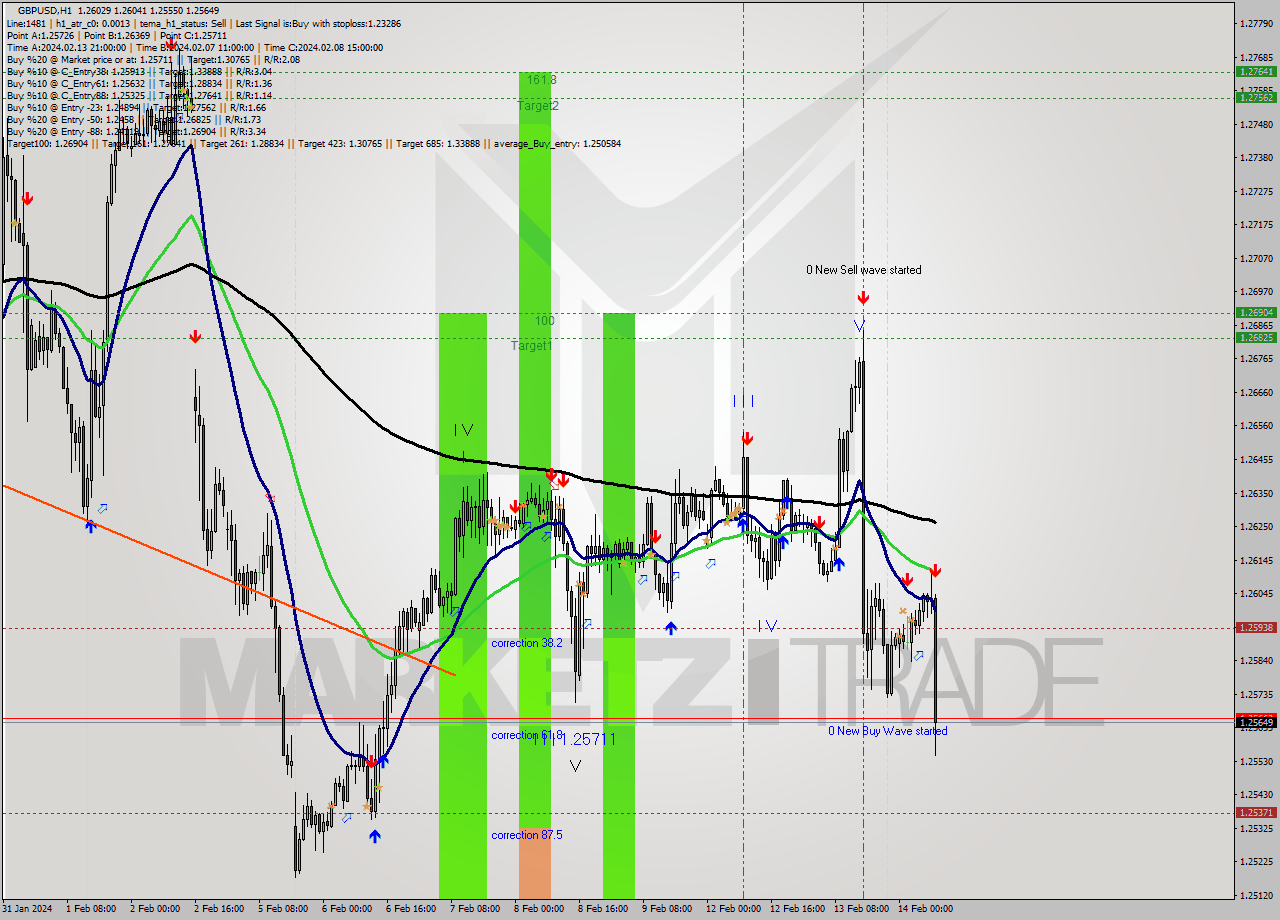1280x920 pixels.
Task: Click the Target2 label
Action: pos(538,105)
